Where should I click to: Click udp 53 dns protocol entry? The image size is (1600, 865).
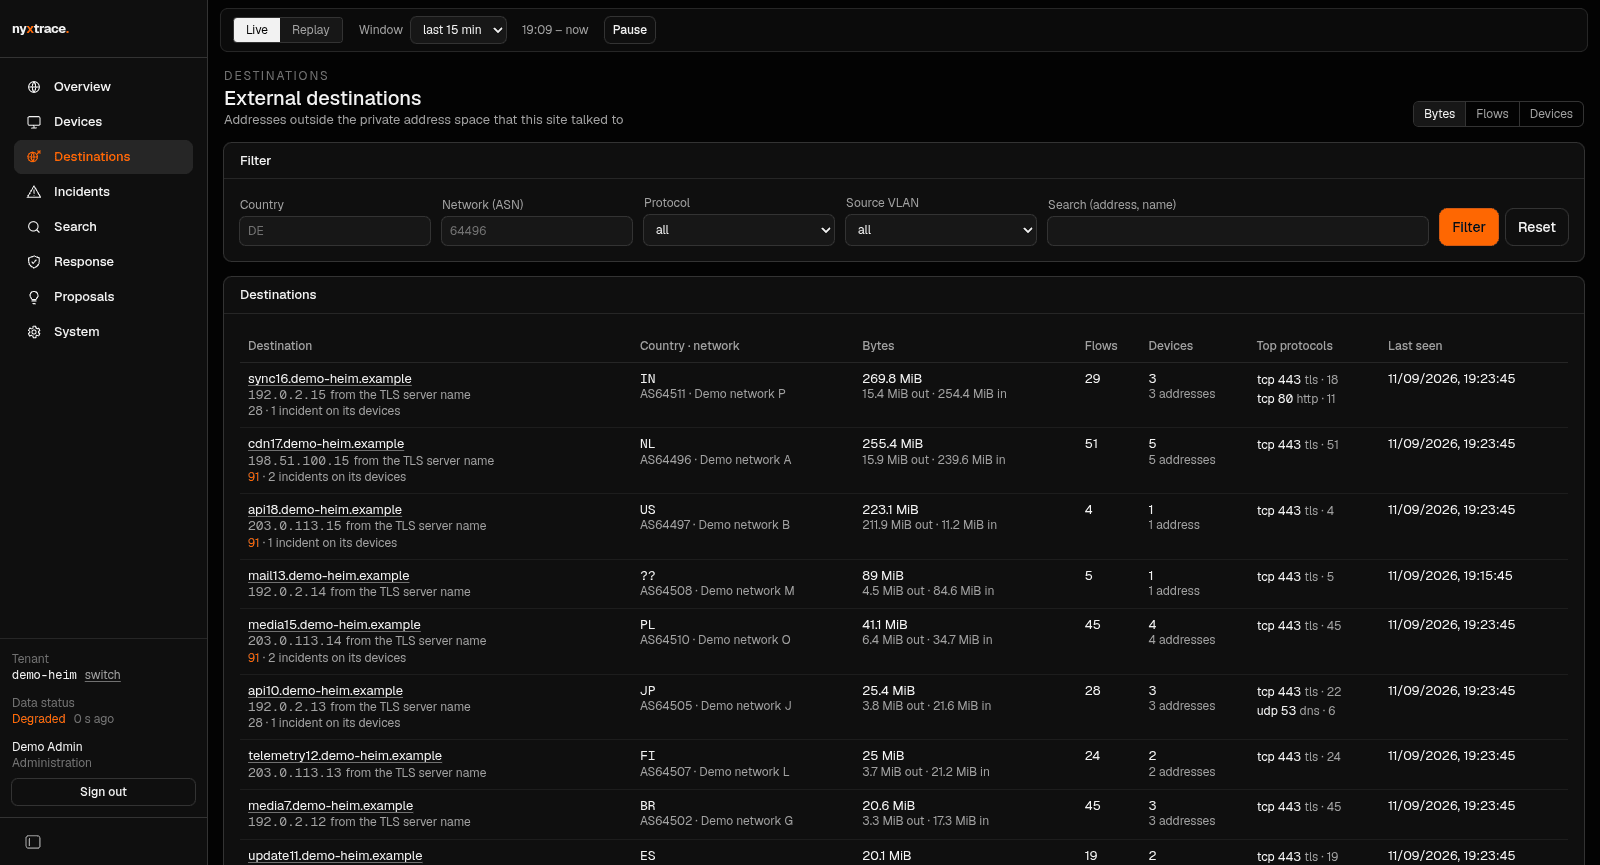tap(1296, 711)
